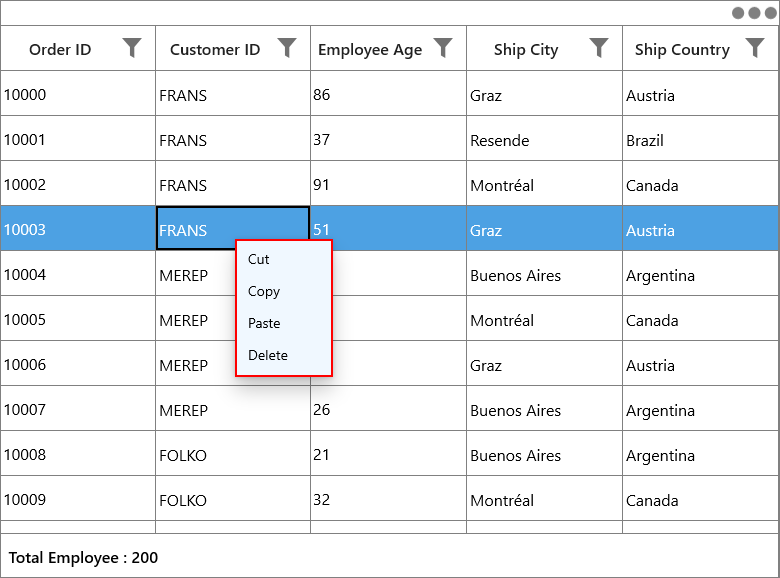Select employee age cell 32
780x578 pixels.
point(389,498)
